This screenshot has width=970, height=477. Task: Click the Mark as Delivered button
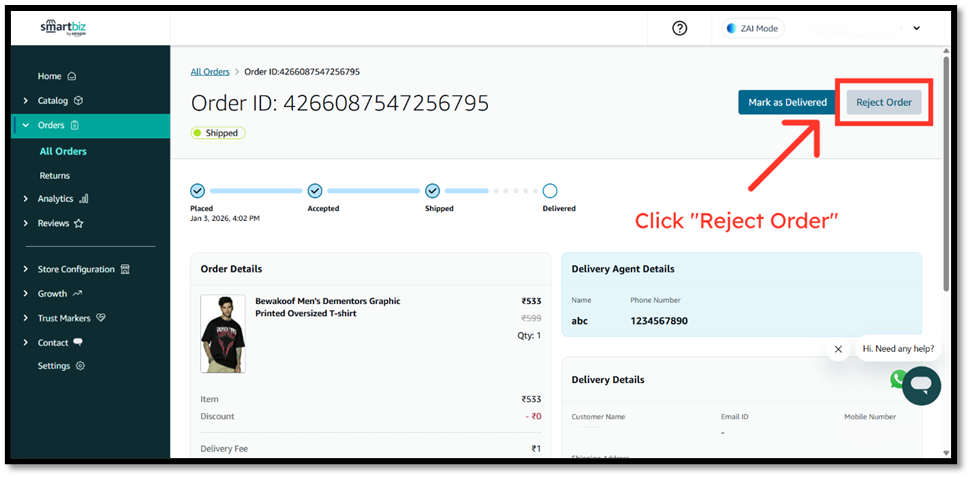click(x=787, y=102)
